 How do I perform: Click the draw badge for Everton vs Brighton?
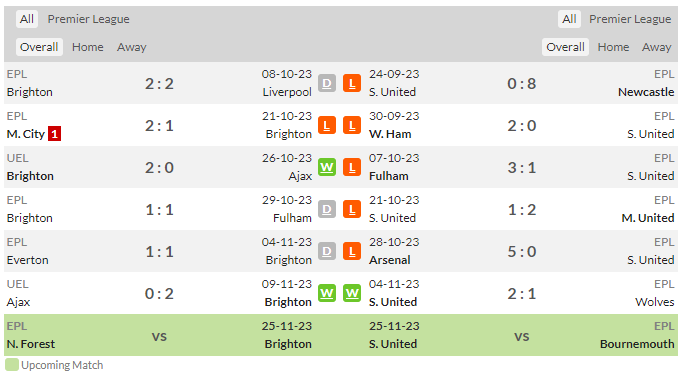(327, 251)
